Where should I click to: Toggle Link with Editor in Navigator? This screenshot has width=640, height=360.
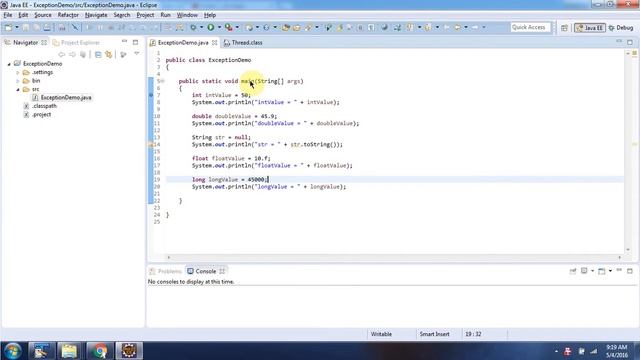click(x=109, y=54)
